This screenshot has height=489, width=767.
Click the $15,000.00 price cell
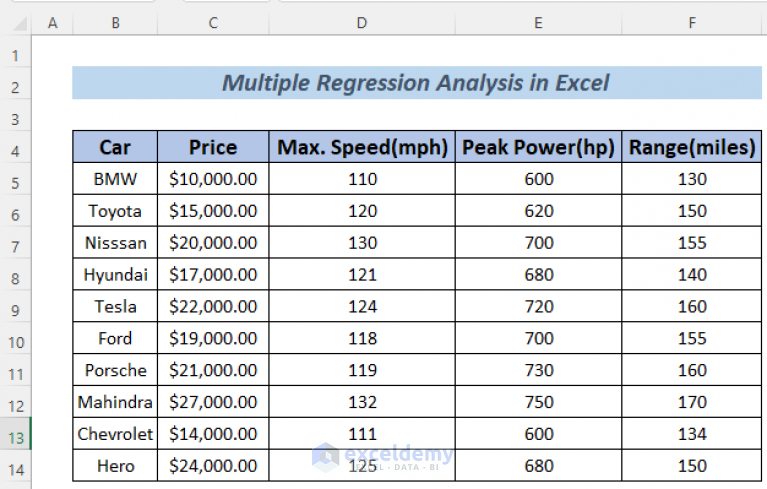tap(213, 211)
